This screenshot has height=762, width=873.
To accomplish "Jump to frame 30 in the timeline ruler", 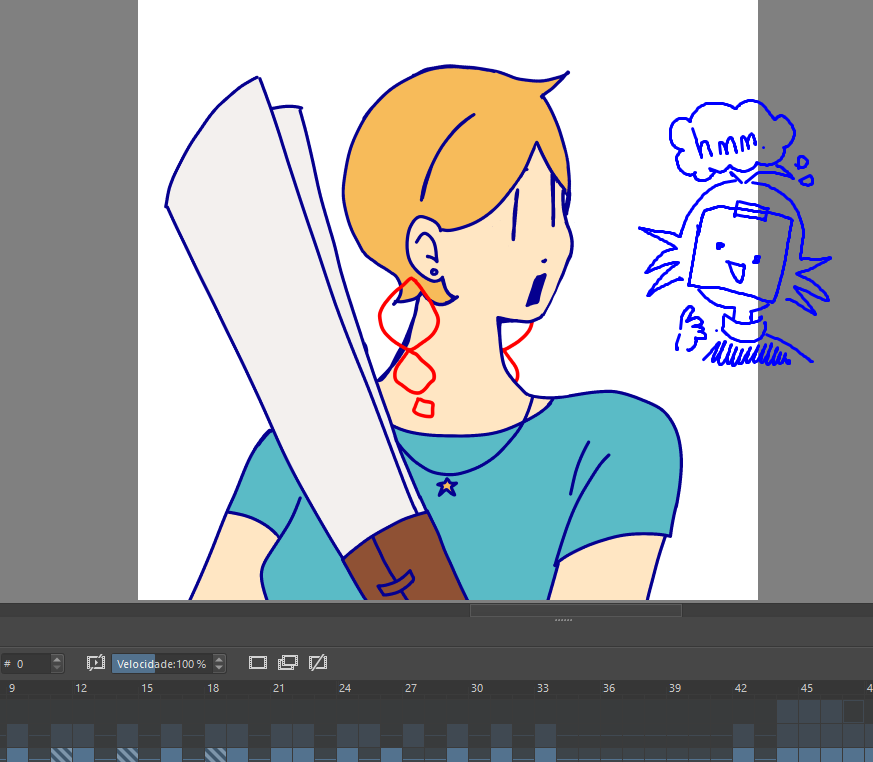I will coord(477,688).
